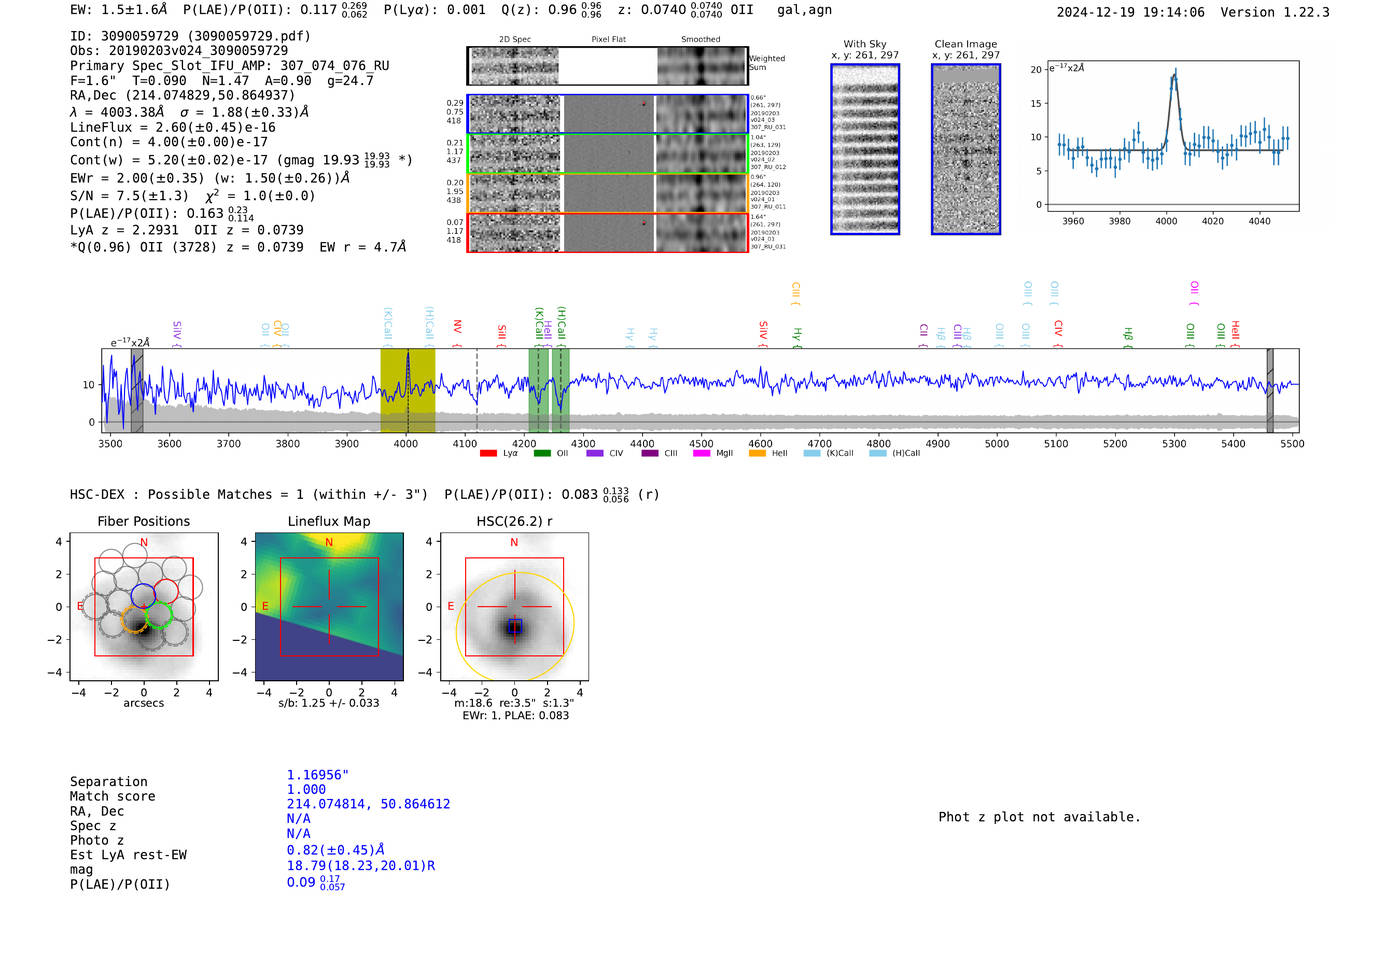Click the orange HeII legend swatch
The image size is (1400, 953).
[x=757, y=453]
